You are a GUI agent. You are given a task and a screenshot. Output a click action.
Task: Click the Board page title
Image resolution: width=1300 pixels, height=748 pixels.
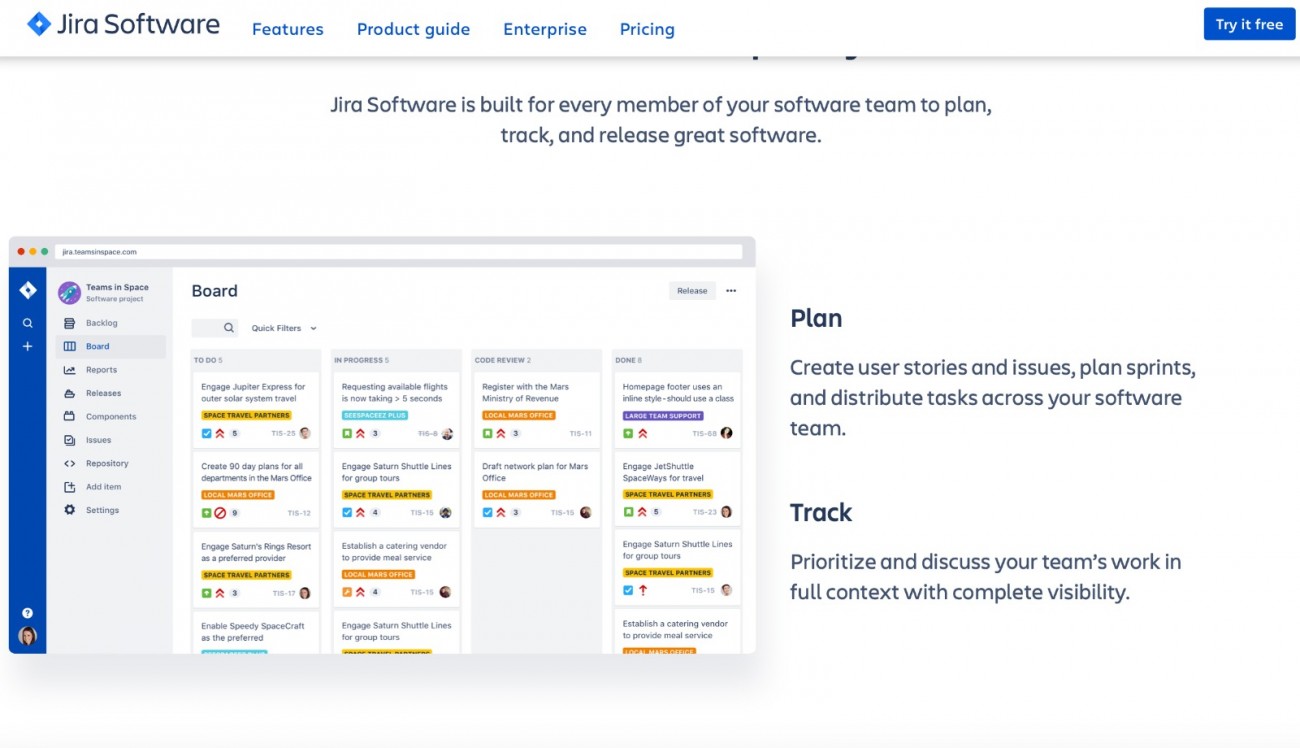(x=215, y=291)
